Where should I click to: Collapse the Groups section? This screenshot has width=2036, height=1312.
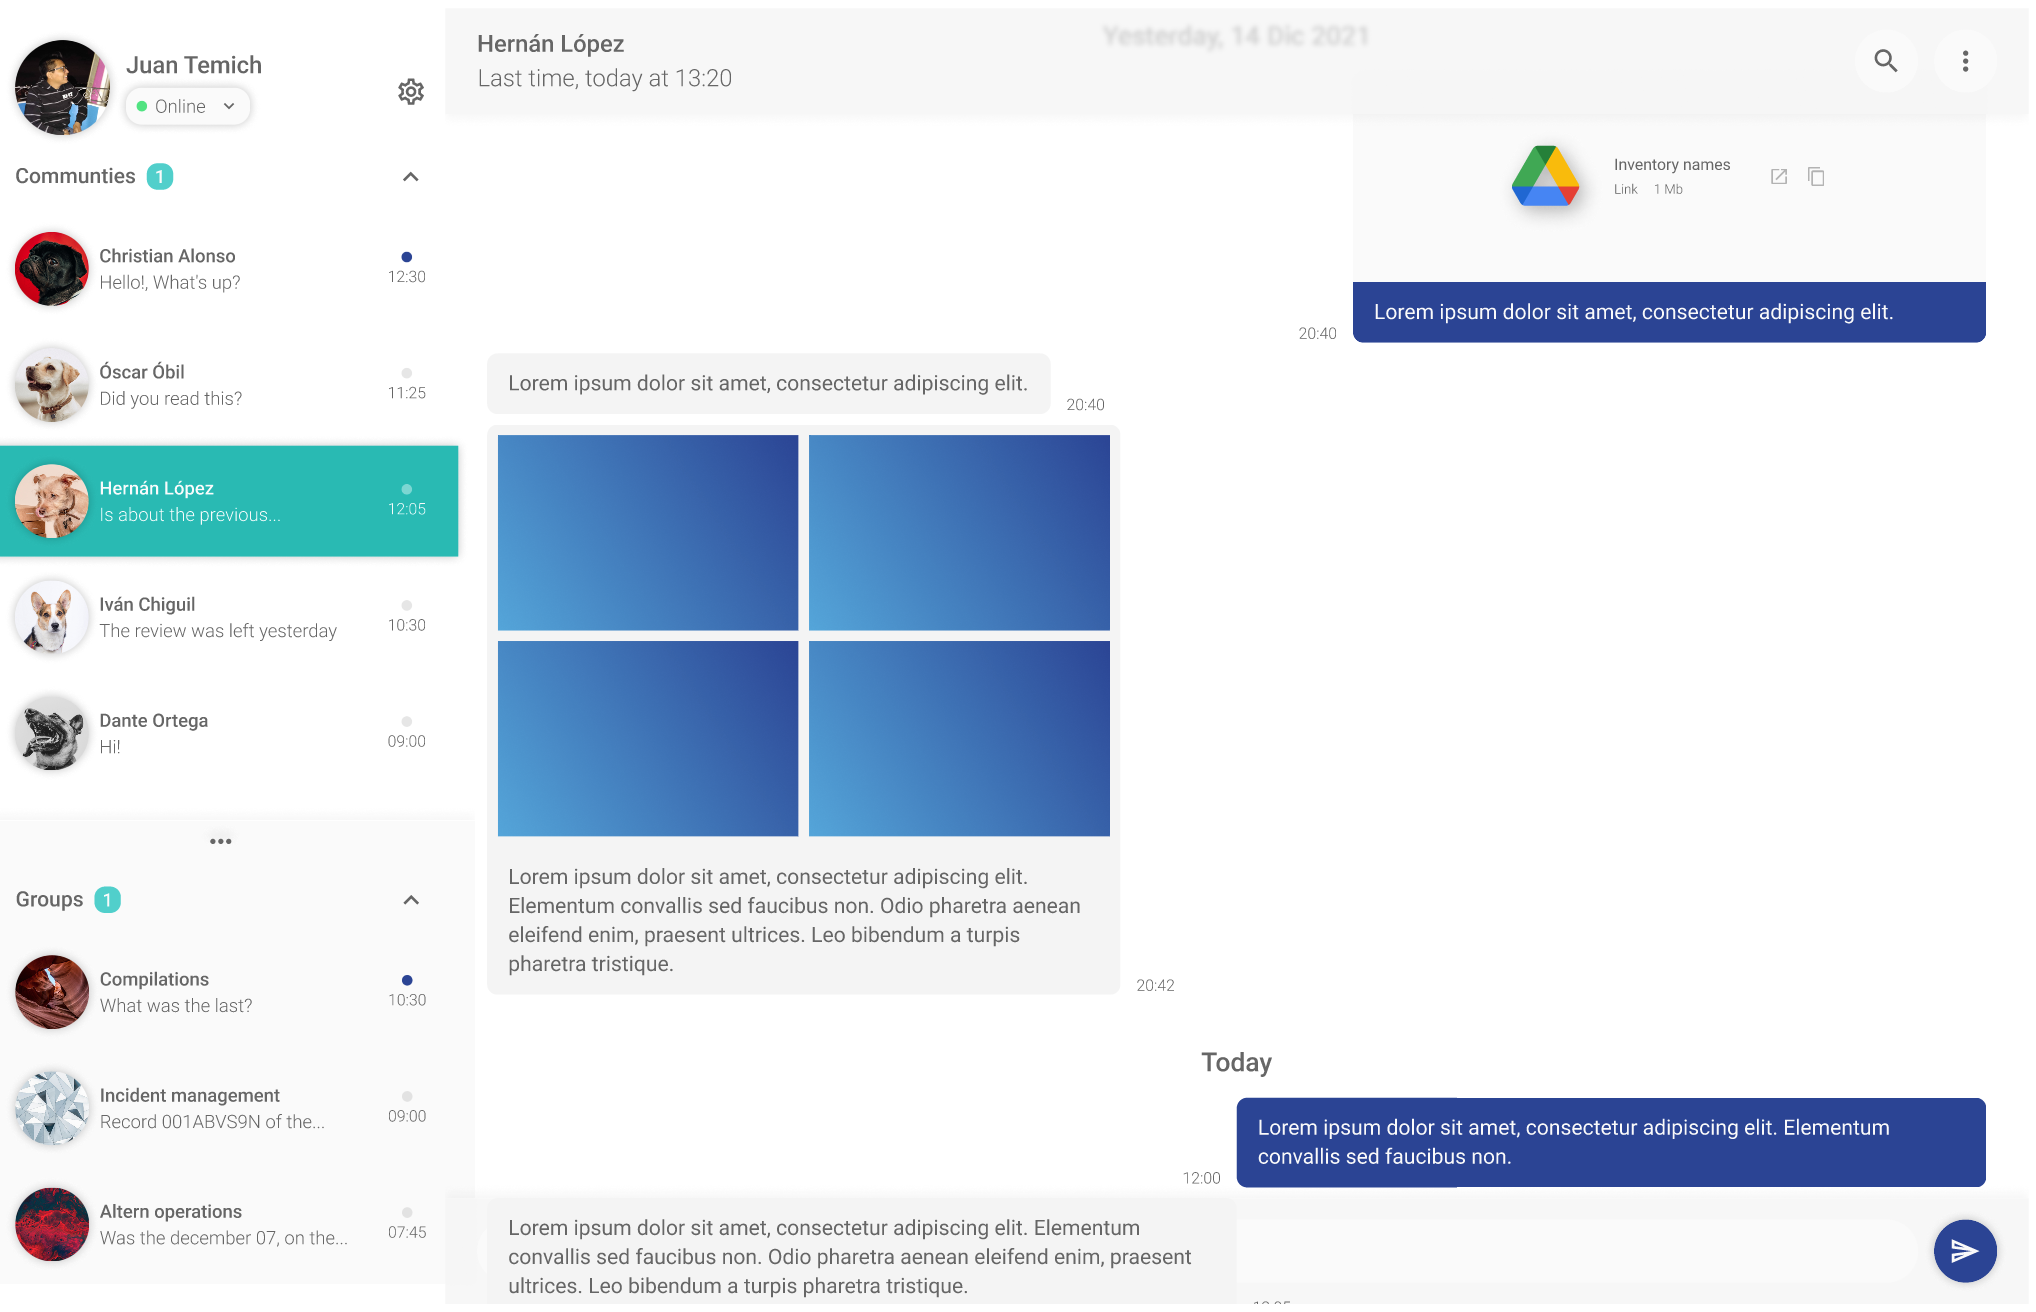point(410,900)
